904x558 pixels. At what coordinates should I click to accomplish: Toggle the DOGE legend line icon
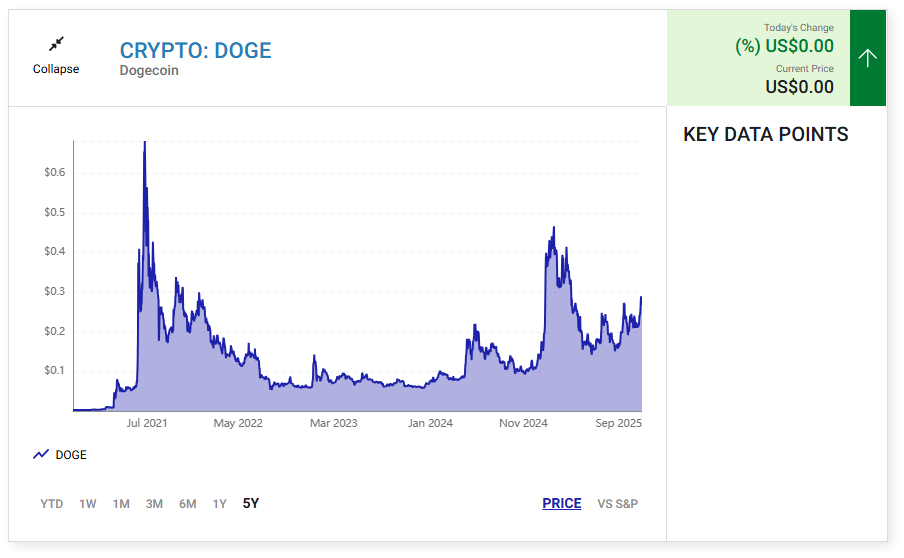[x=41, y=455]
